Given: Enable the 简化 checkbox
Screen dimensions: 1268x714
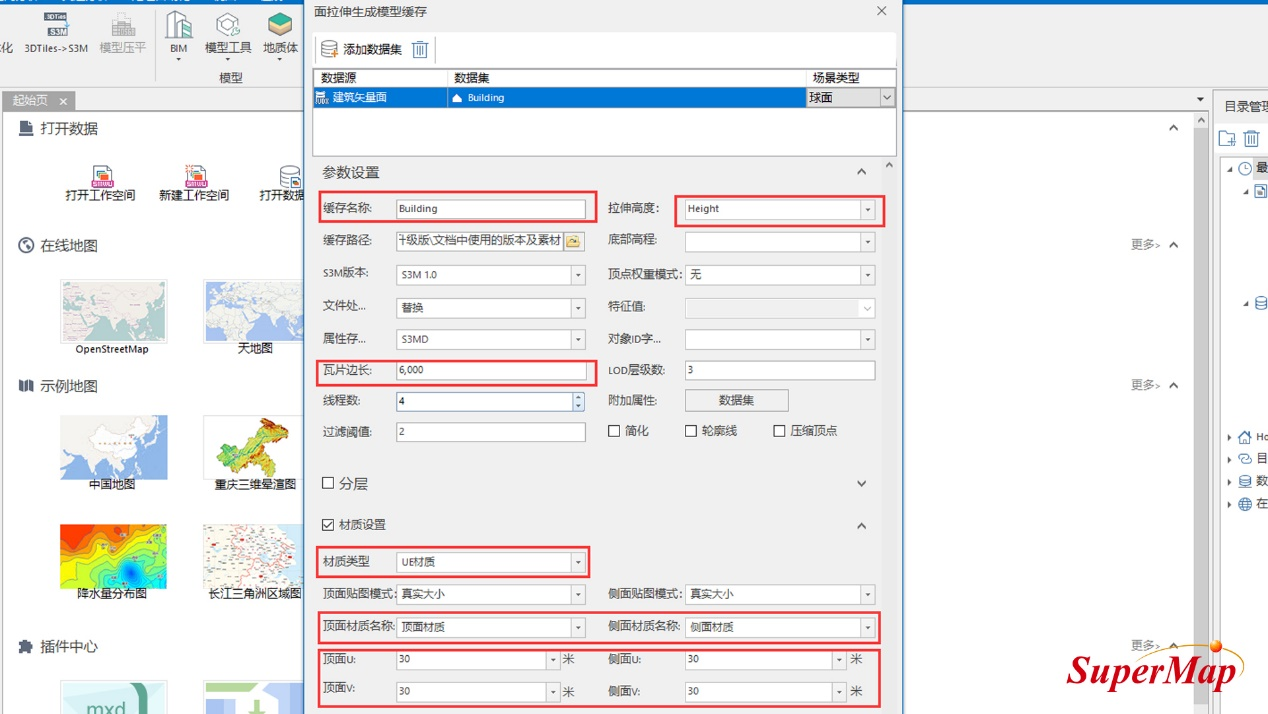Looking at the screenshot, I should [x=614, y=431].
